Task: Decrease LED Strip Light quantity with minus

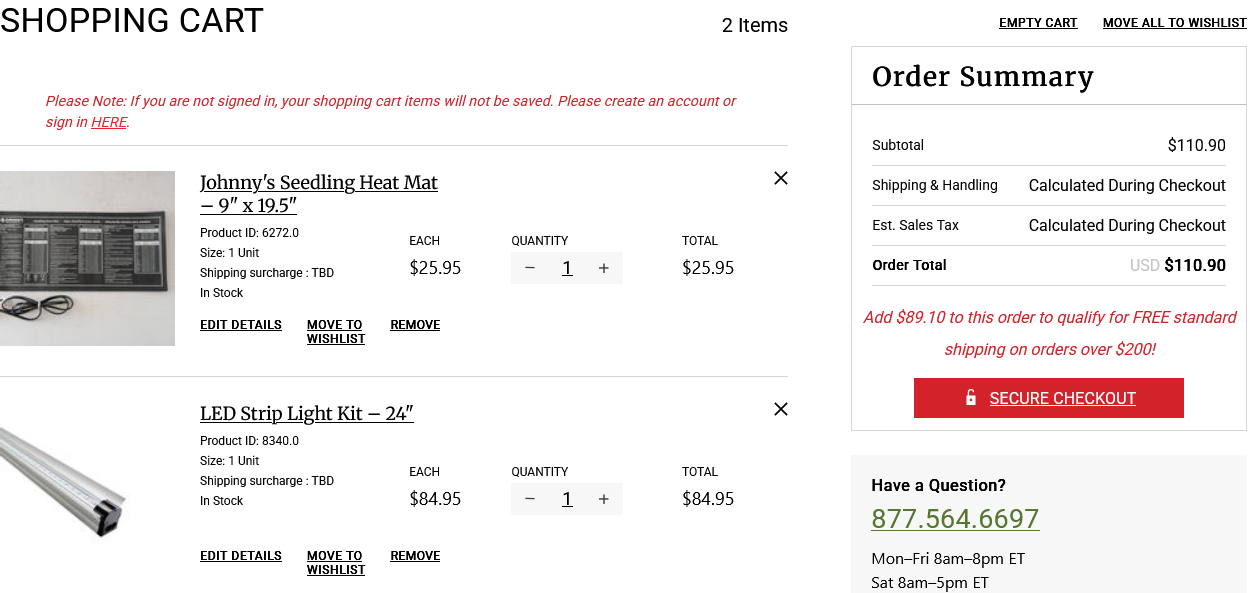Action: pos(530,499)
